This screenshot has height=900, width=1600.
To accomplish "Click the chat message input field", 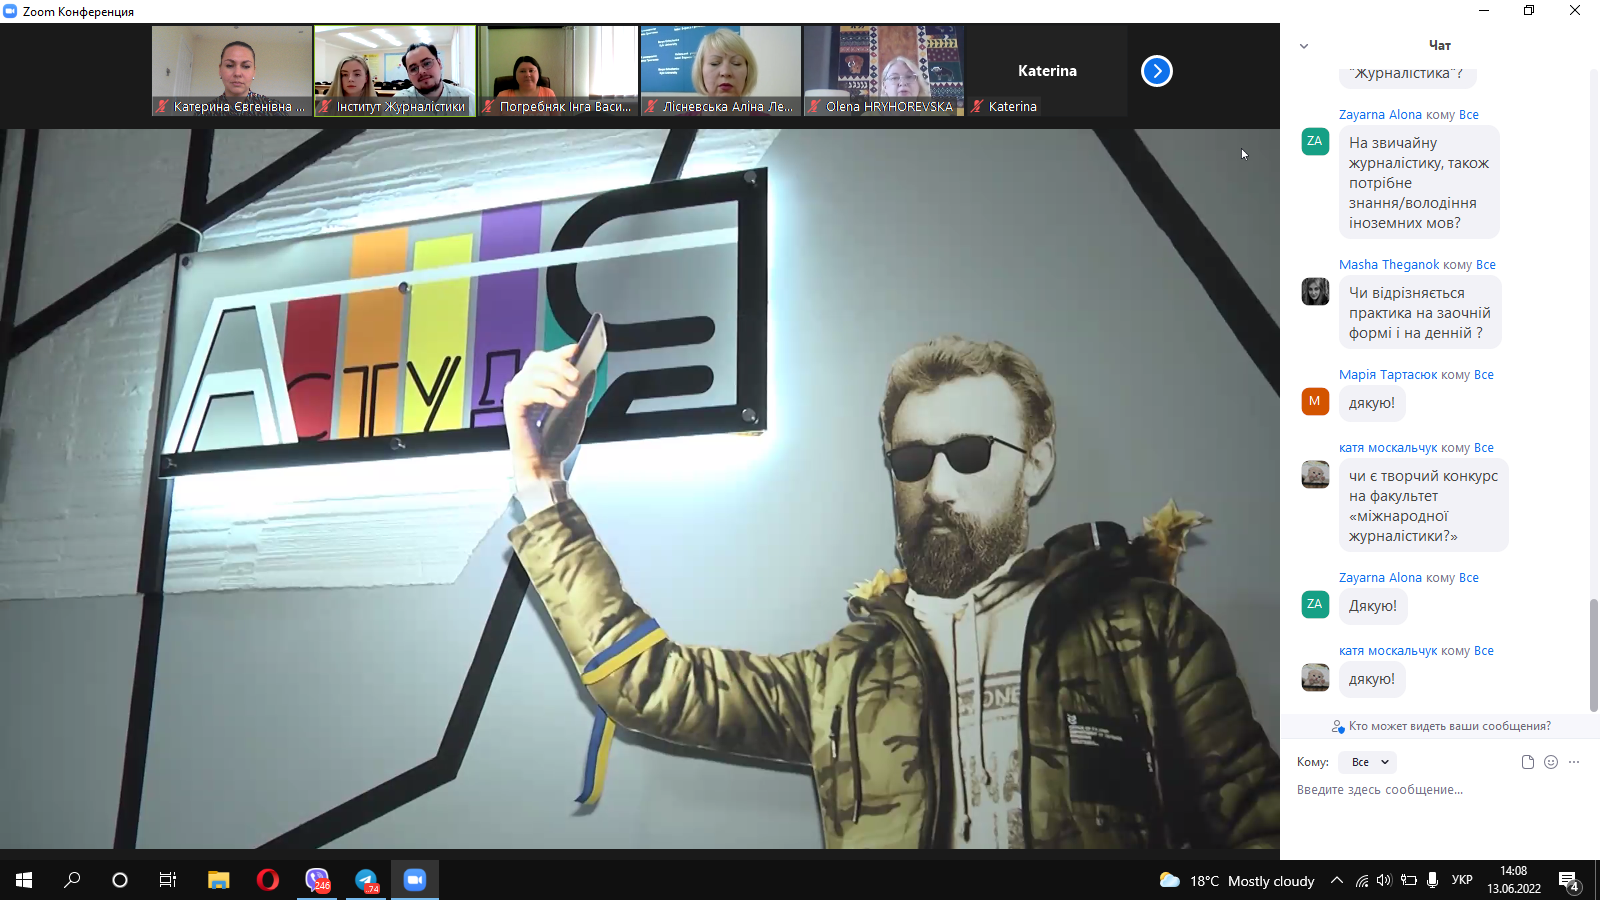I will (x=1430, y=790).
